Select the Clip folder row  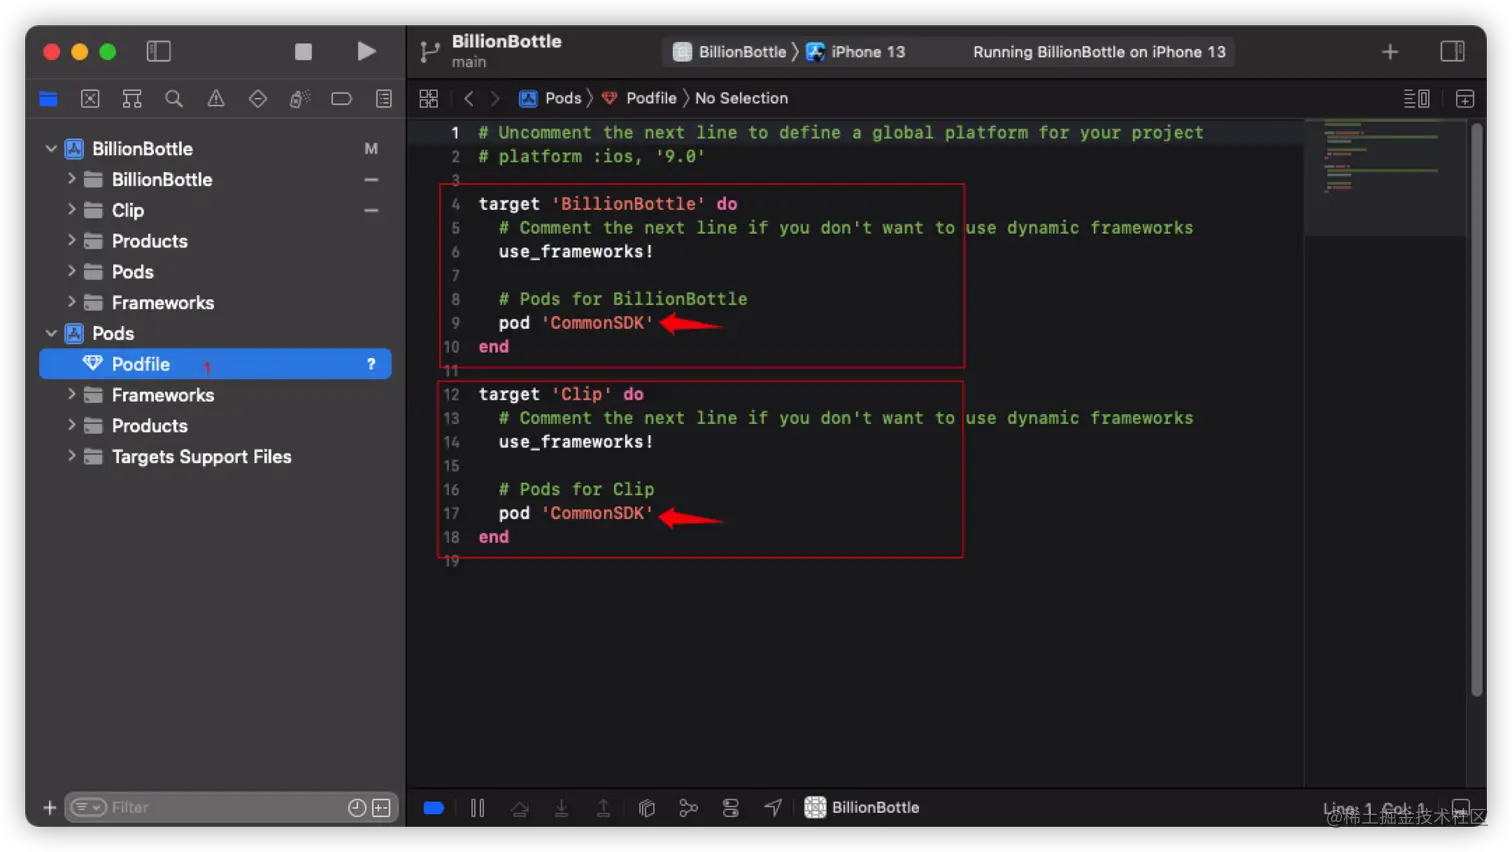coord(215,210)
